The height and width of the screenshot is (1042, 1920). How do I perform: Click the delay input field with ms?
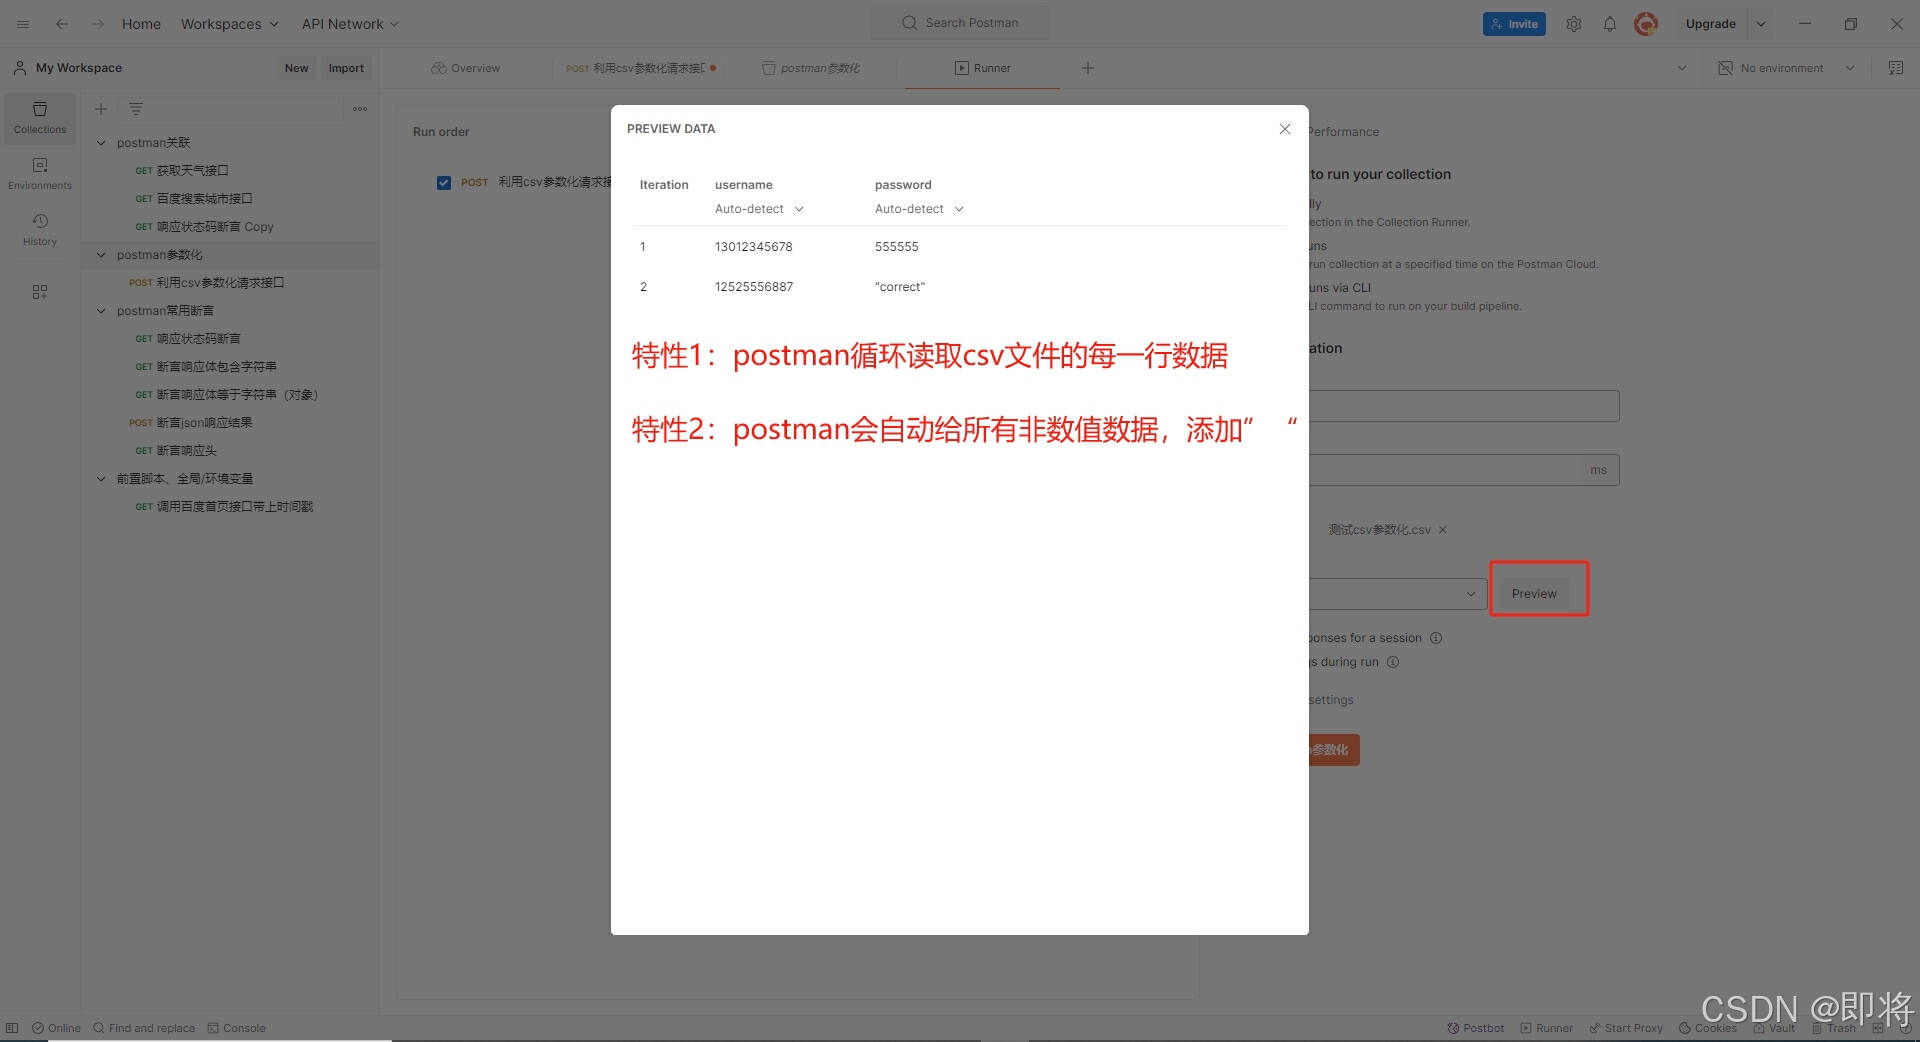[x=1464, y=470]
